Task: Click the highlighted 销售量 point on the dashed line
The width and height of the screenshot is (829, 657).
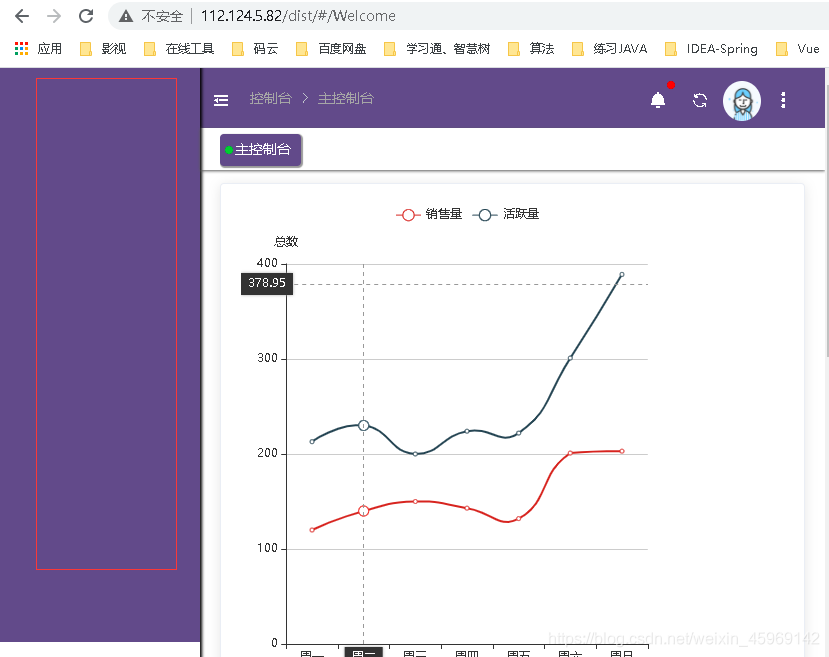Action: coord(363,511)
